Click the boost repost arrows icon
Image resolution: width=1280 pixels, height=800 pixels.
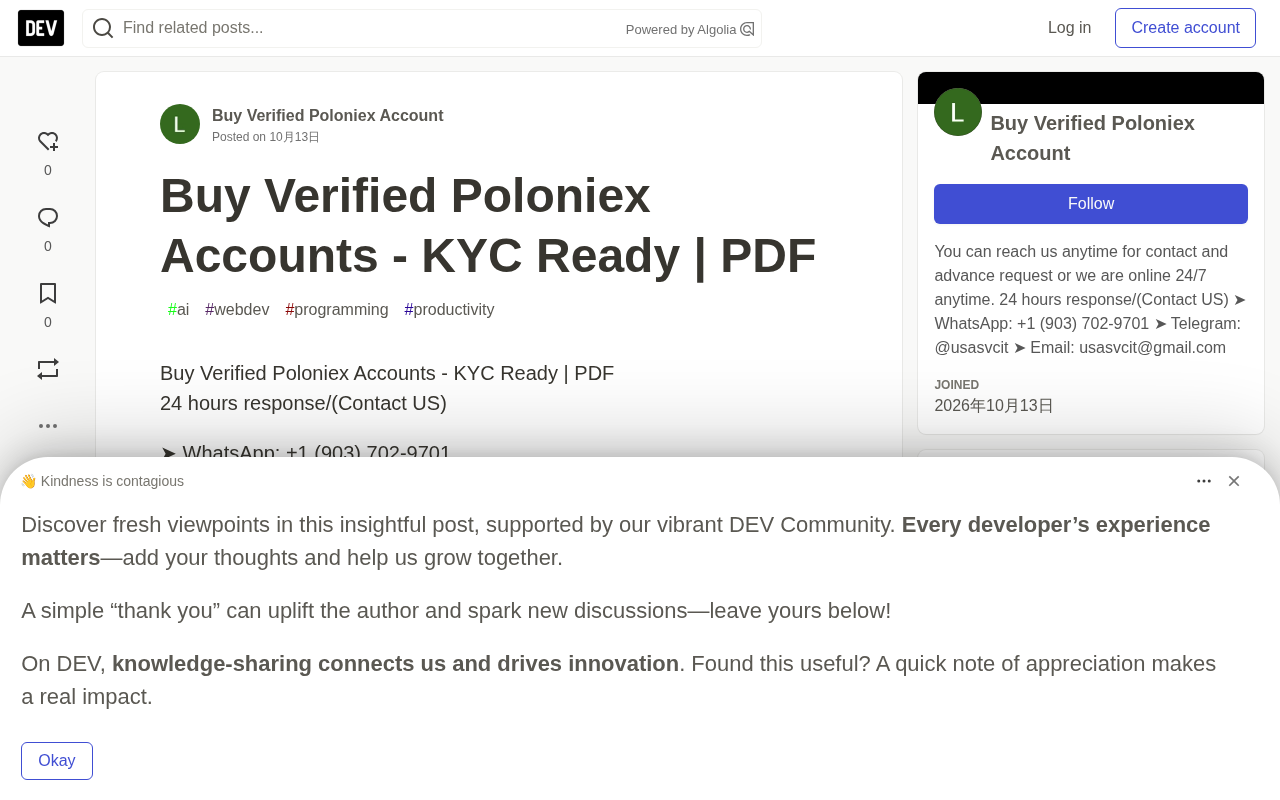tap(48, 369)
